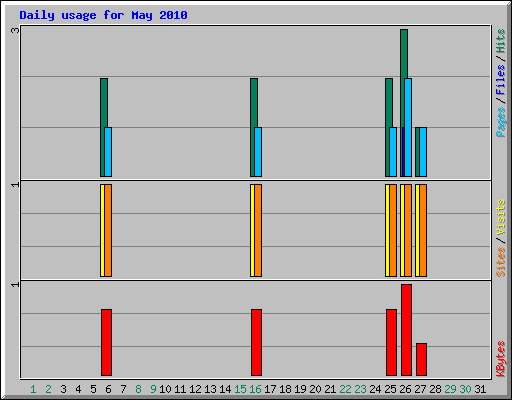Click the red KBytes bar for day 25
This screenshot has width=512, height=400.
coord(391,342)
